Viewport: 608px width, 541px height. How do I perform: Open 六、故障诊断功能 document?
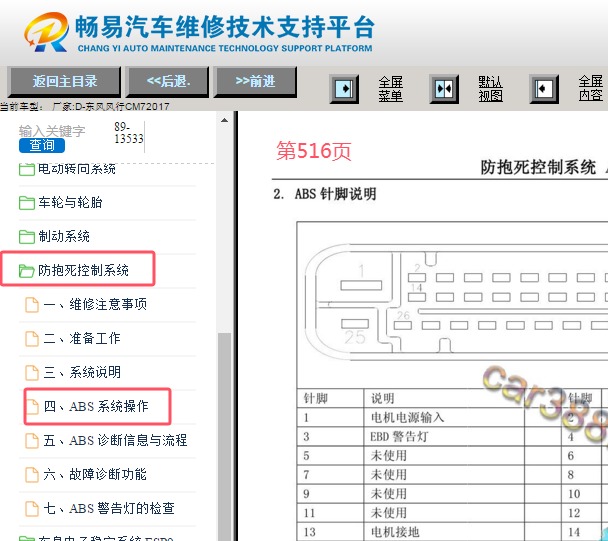click(95, 474)
